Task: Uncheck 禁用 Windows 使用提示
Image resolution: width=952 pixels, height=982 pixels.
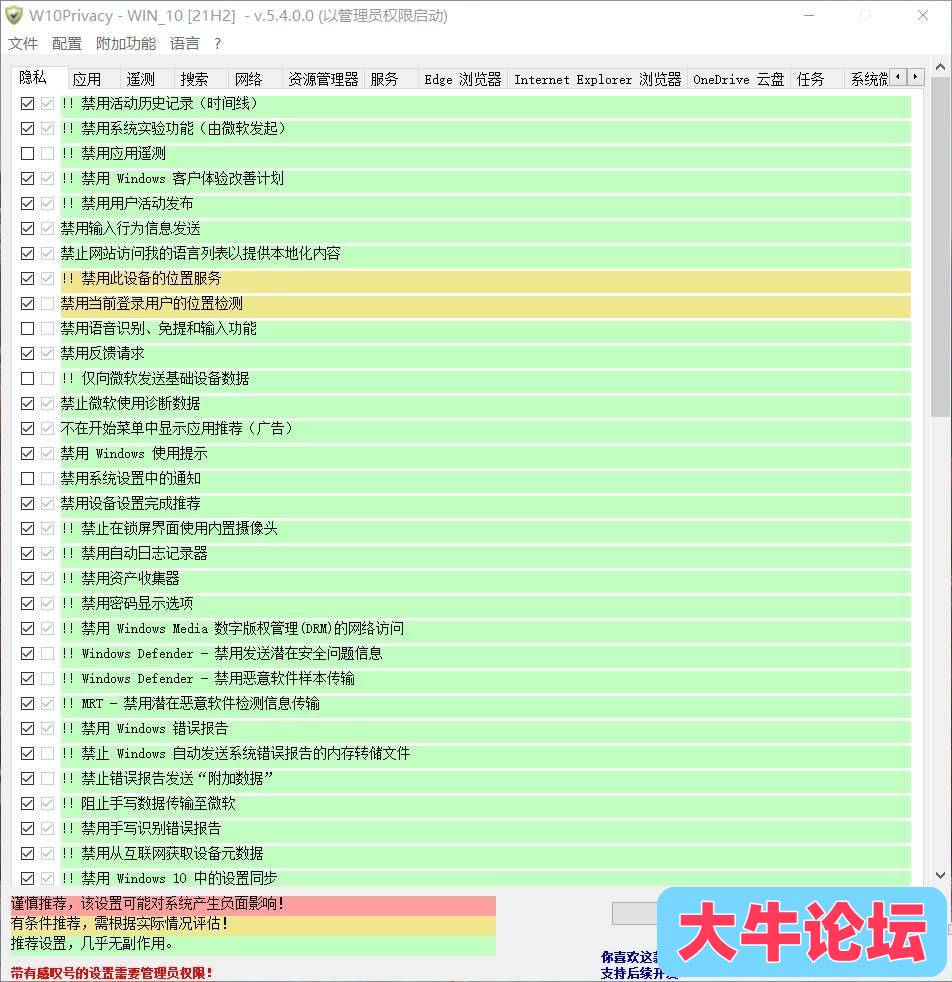Action: click(28, 453)
